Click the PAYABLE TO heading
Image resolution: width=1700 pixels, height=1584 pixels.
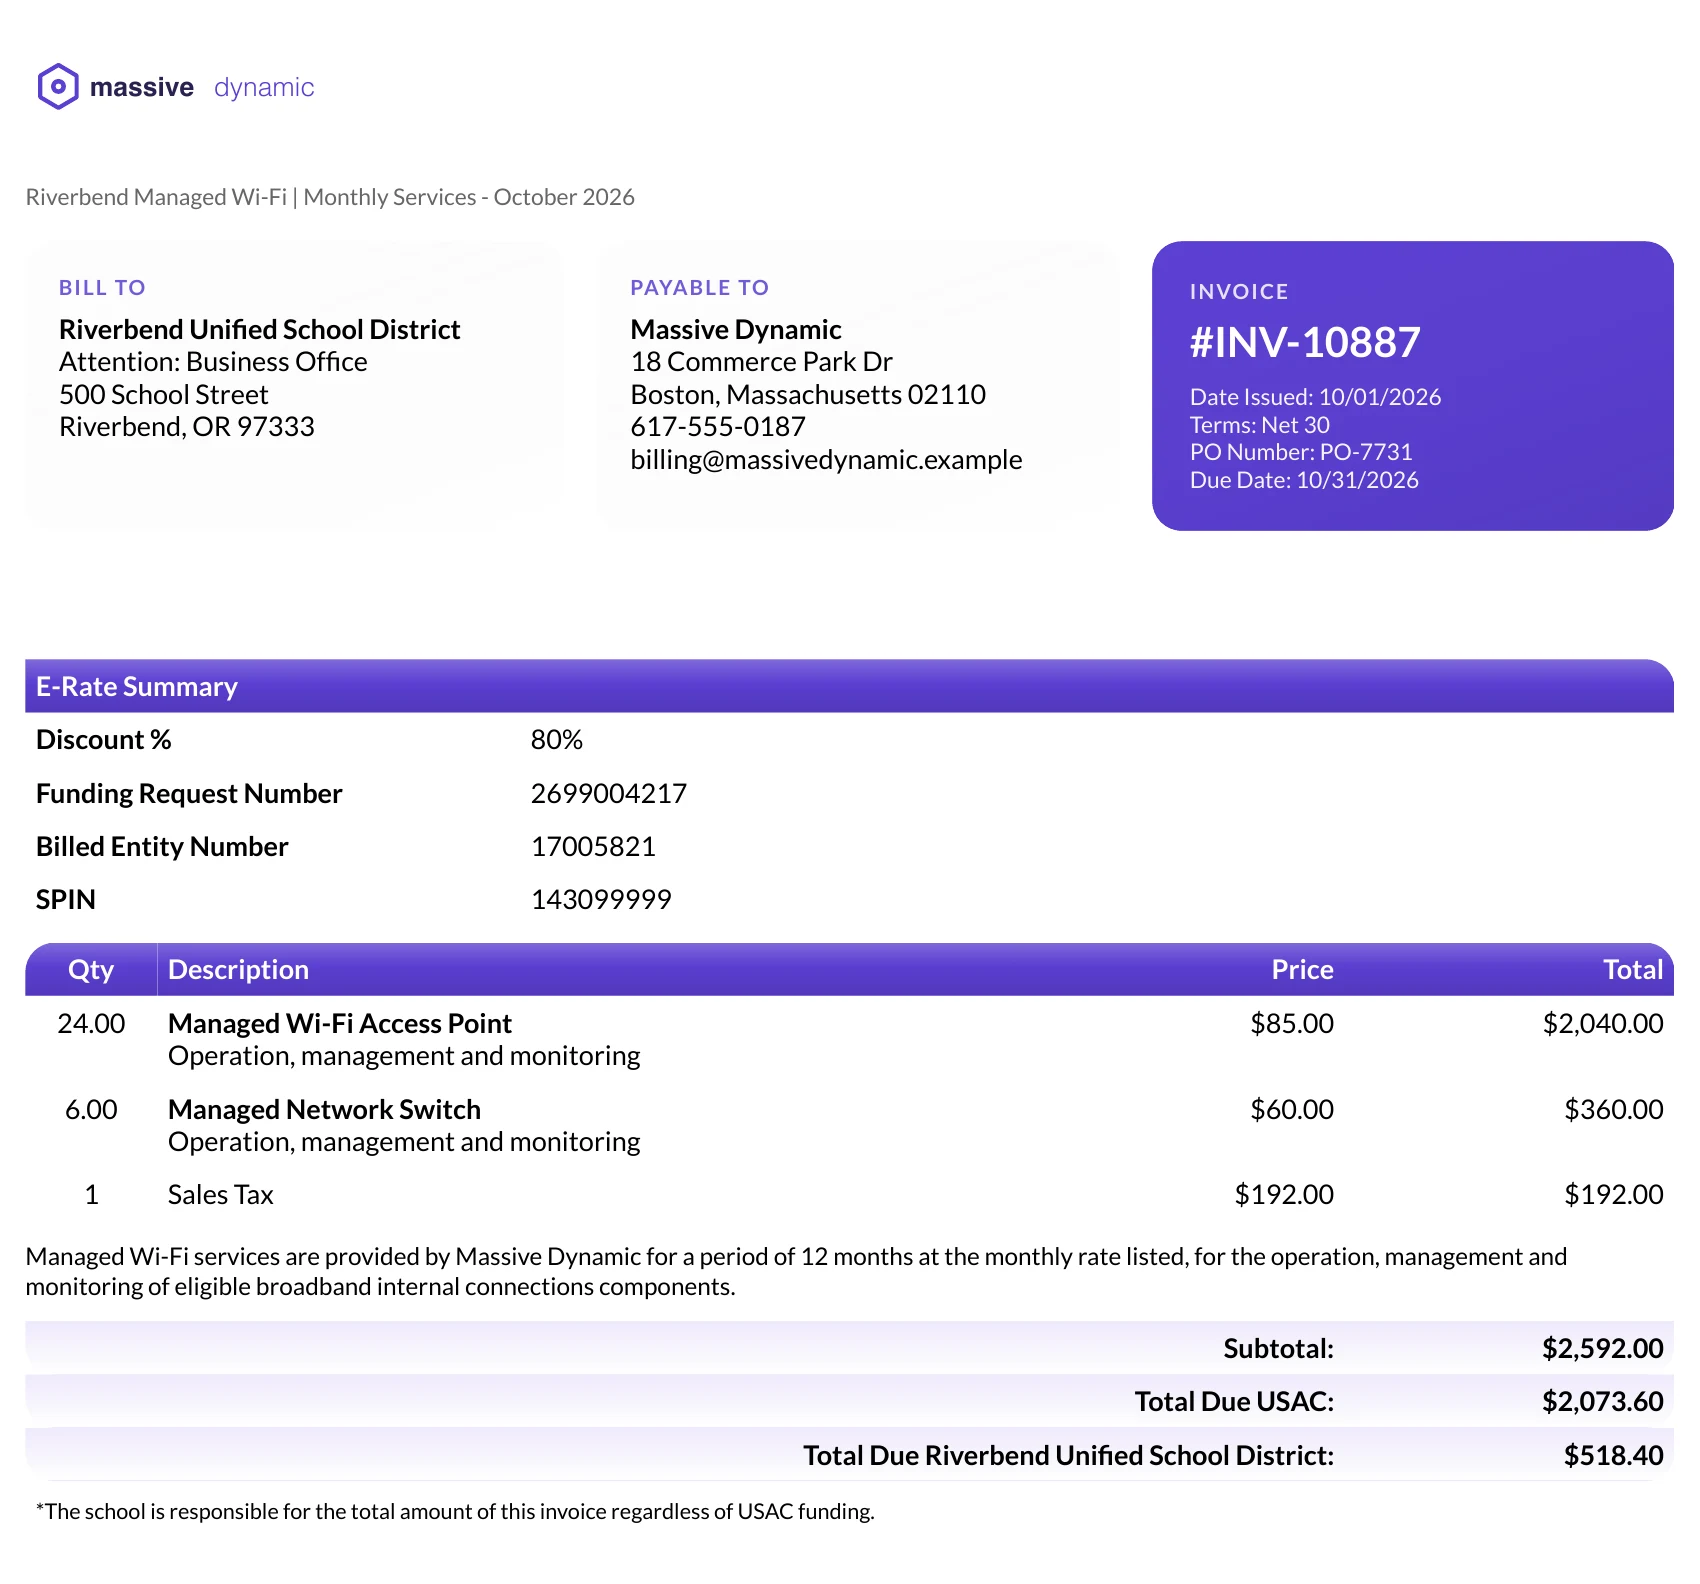pos(700,288)
